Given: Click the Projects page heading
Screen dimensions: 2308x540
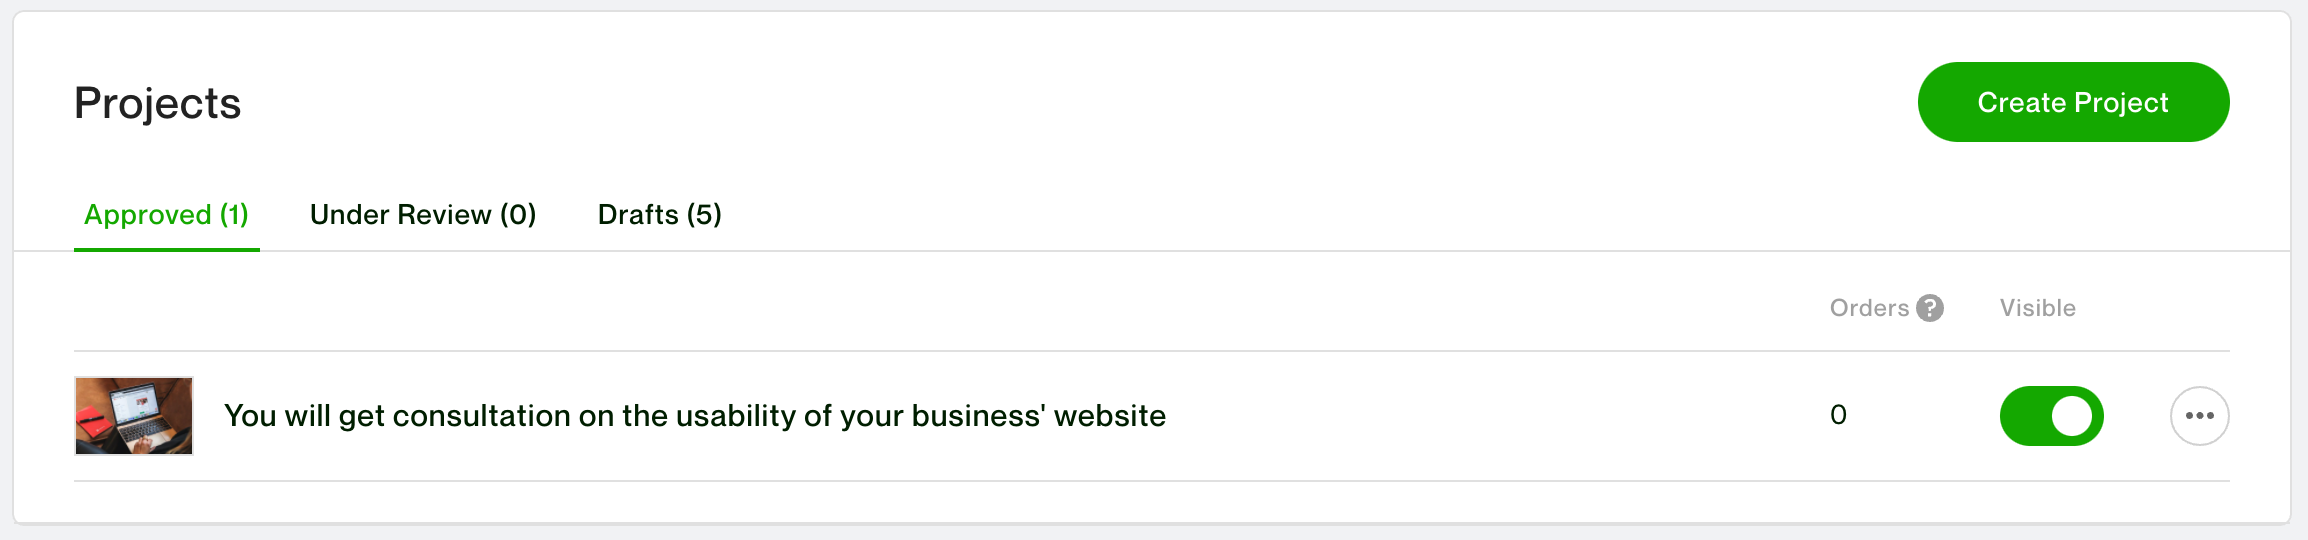Looking at the screenshot, I should coord(157,103).
